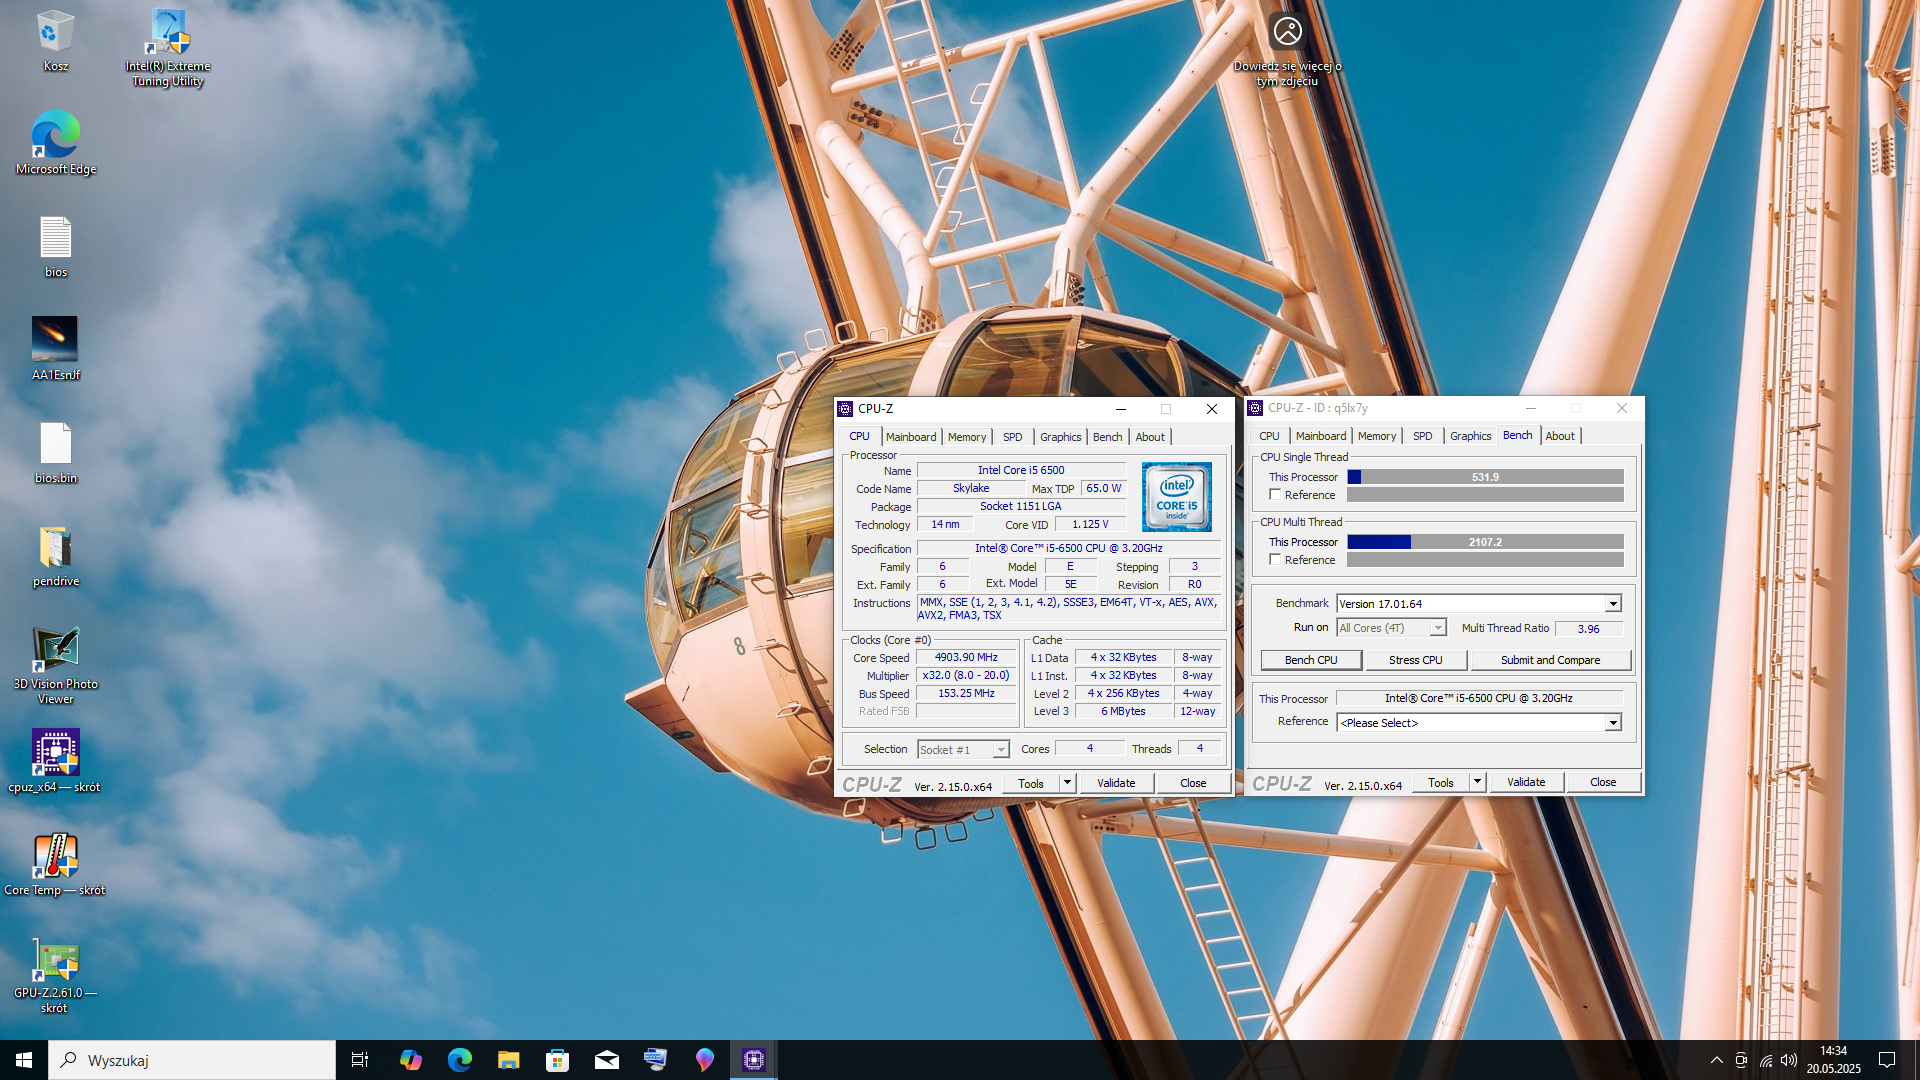The height and width of the screenshot is (1080, 1920).
Task: Click the CPU-Z icon in the taskbar
Action: pos(754,1060)
